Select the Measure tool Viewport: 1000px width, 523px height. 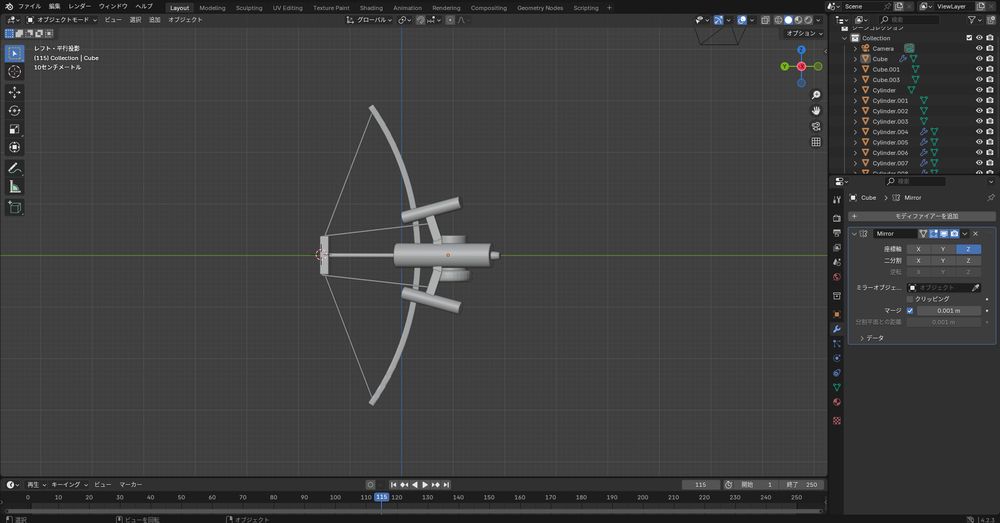point(15,187)
